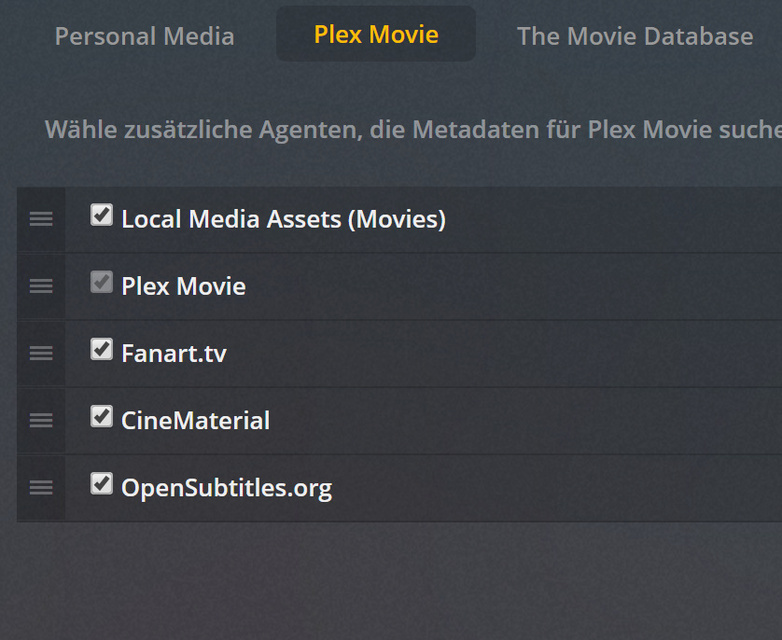This screenshot has height=640, width=782.
Task: Click the Local Media Assets (Movies) label
Action: [283, 219]
